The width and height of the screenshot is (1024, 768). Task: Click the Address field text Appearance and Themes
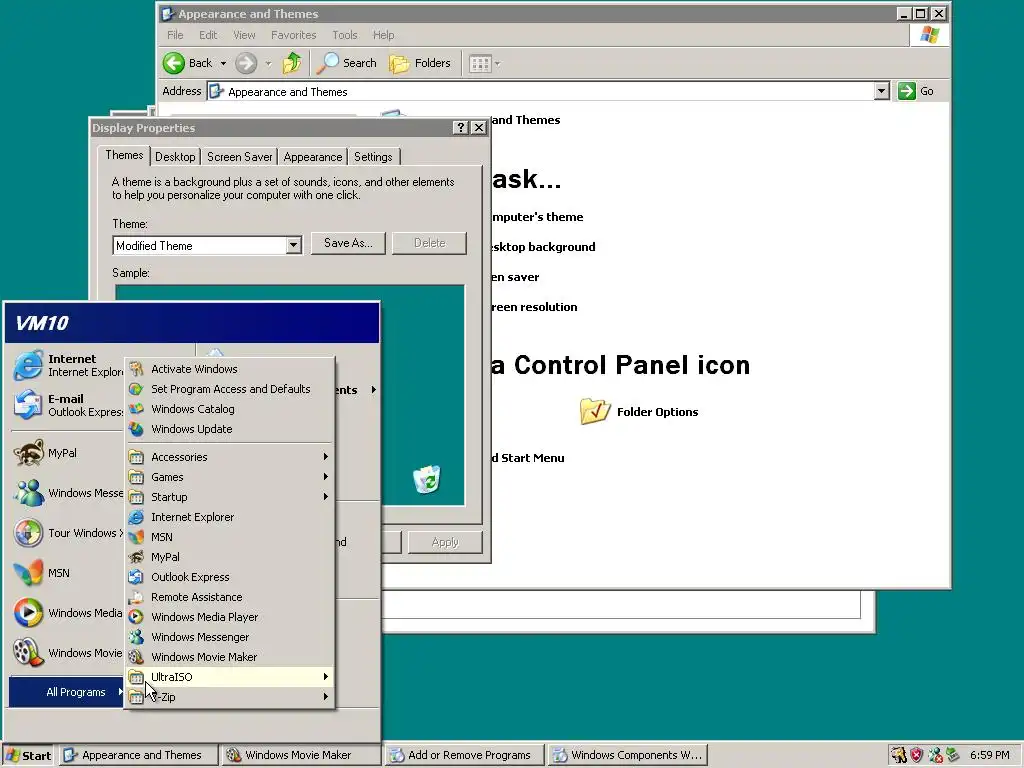click(287, 92)
